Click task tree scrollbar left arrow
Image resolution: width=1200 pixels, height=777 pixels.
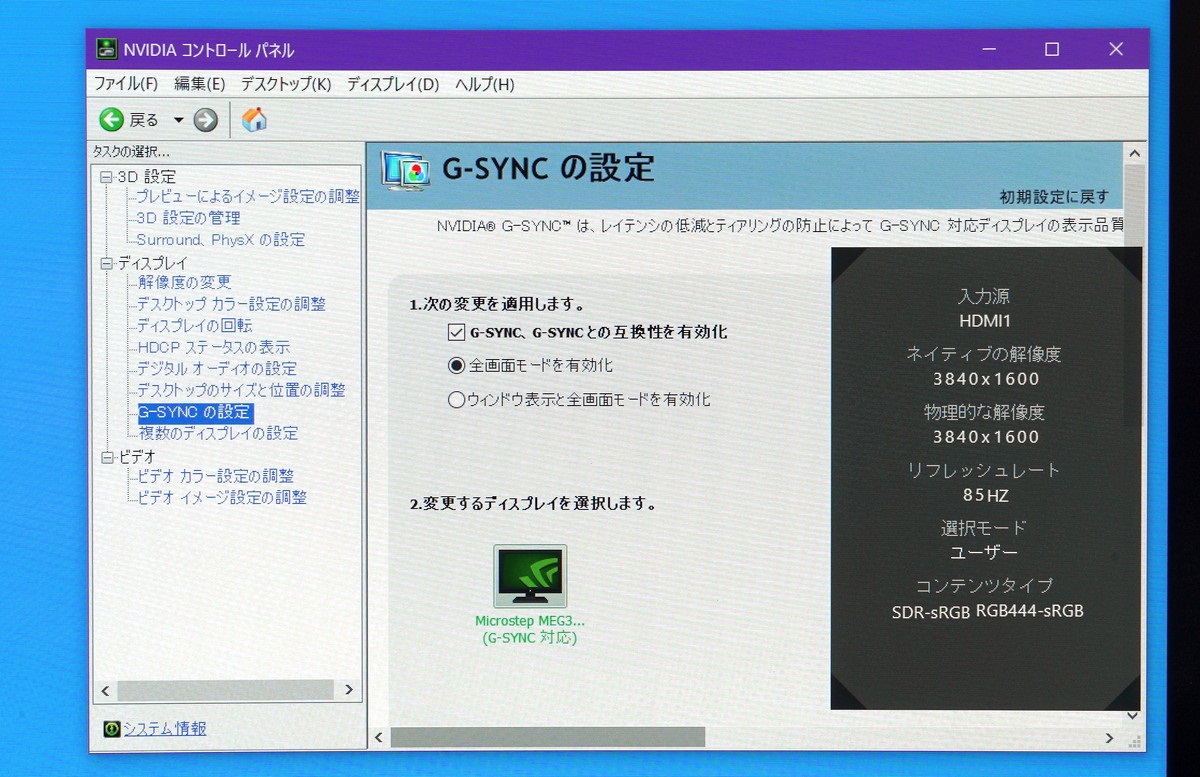tap(106, 690)
